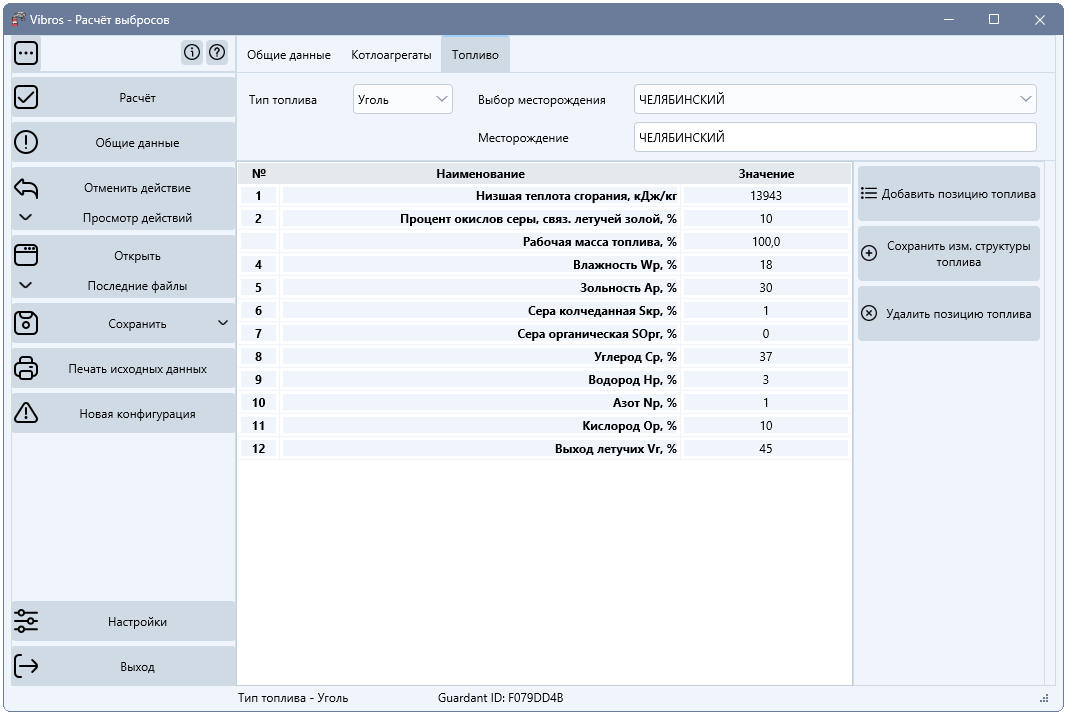This screenshot has height=714, width=1066.
Task: Click plus icon on Сохранить изм. структуры
Action: (x=869, y=254)
